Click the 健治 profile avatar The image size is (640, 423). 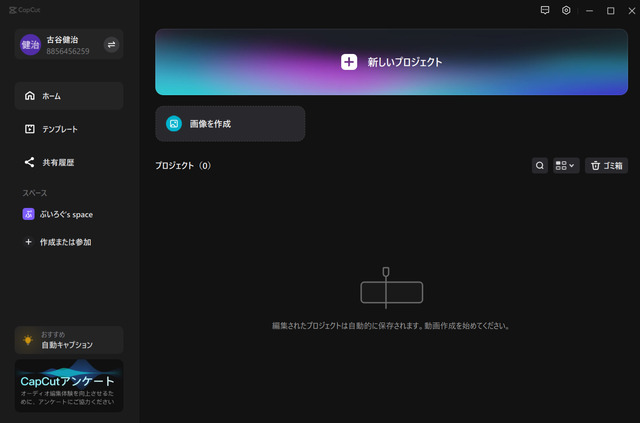[30, 45]
